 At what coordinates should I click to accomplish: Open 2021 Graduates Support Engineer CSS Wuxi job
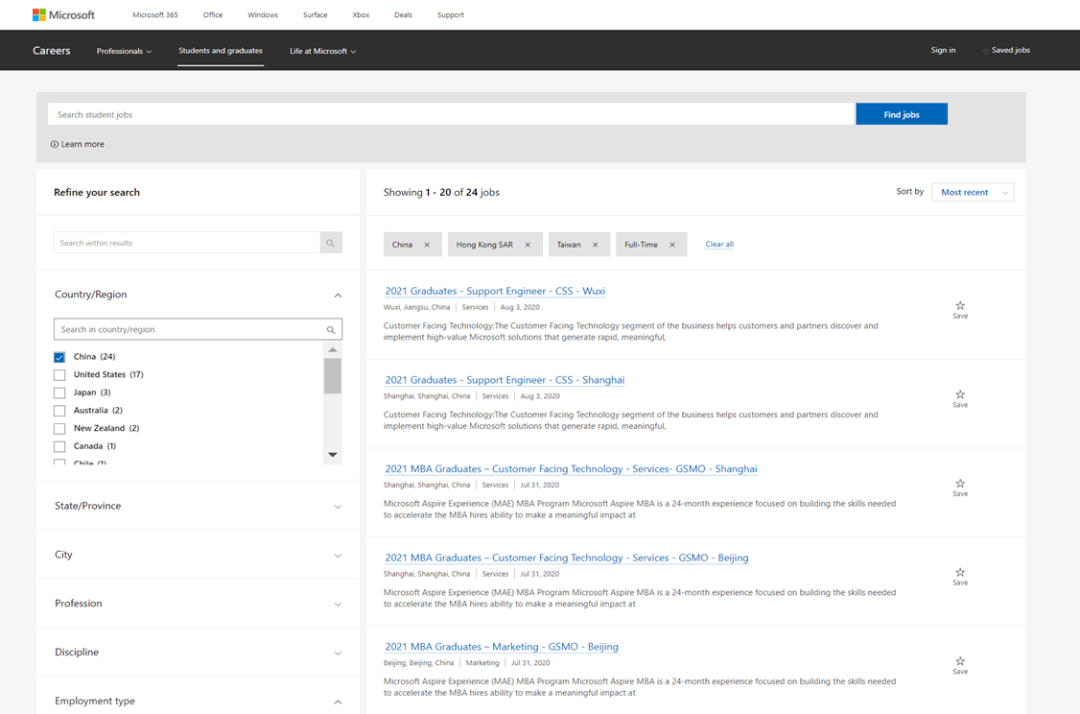(x=495, y=291)
